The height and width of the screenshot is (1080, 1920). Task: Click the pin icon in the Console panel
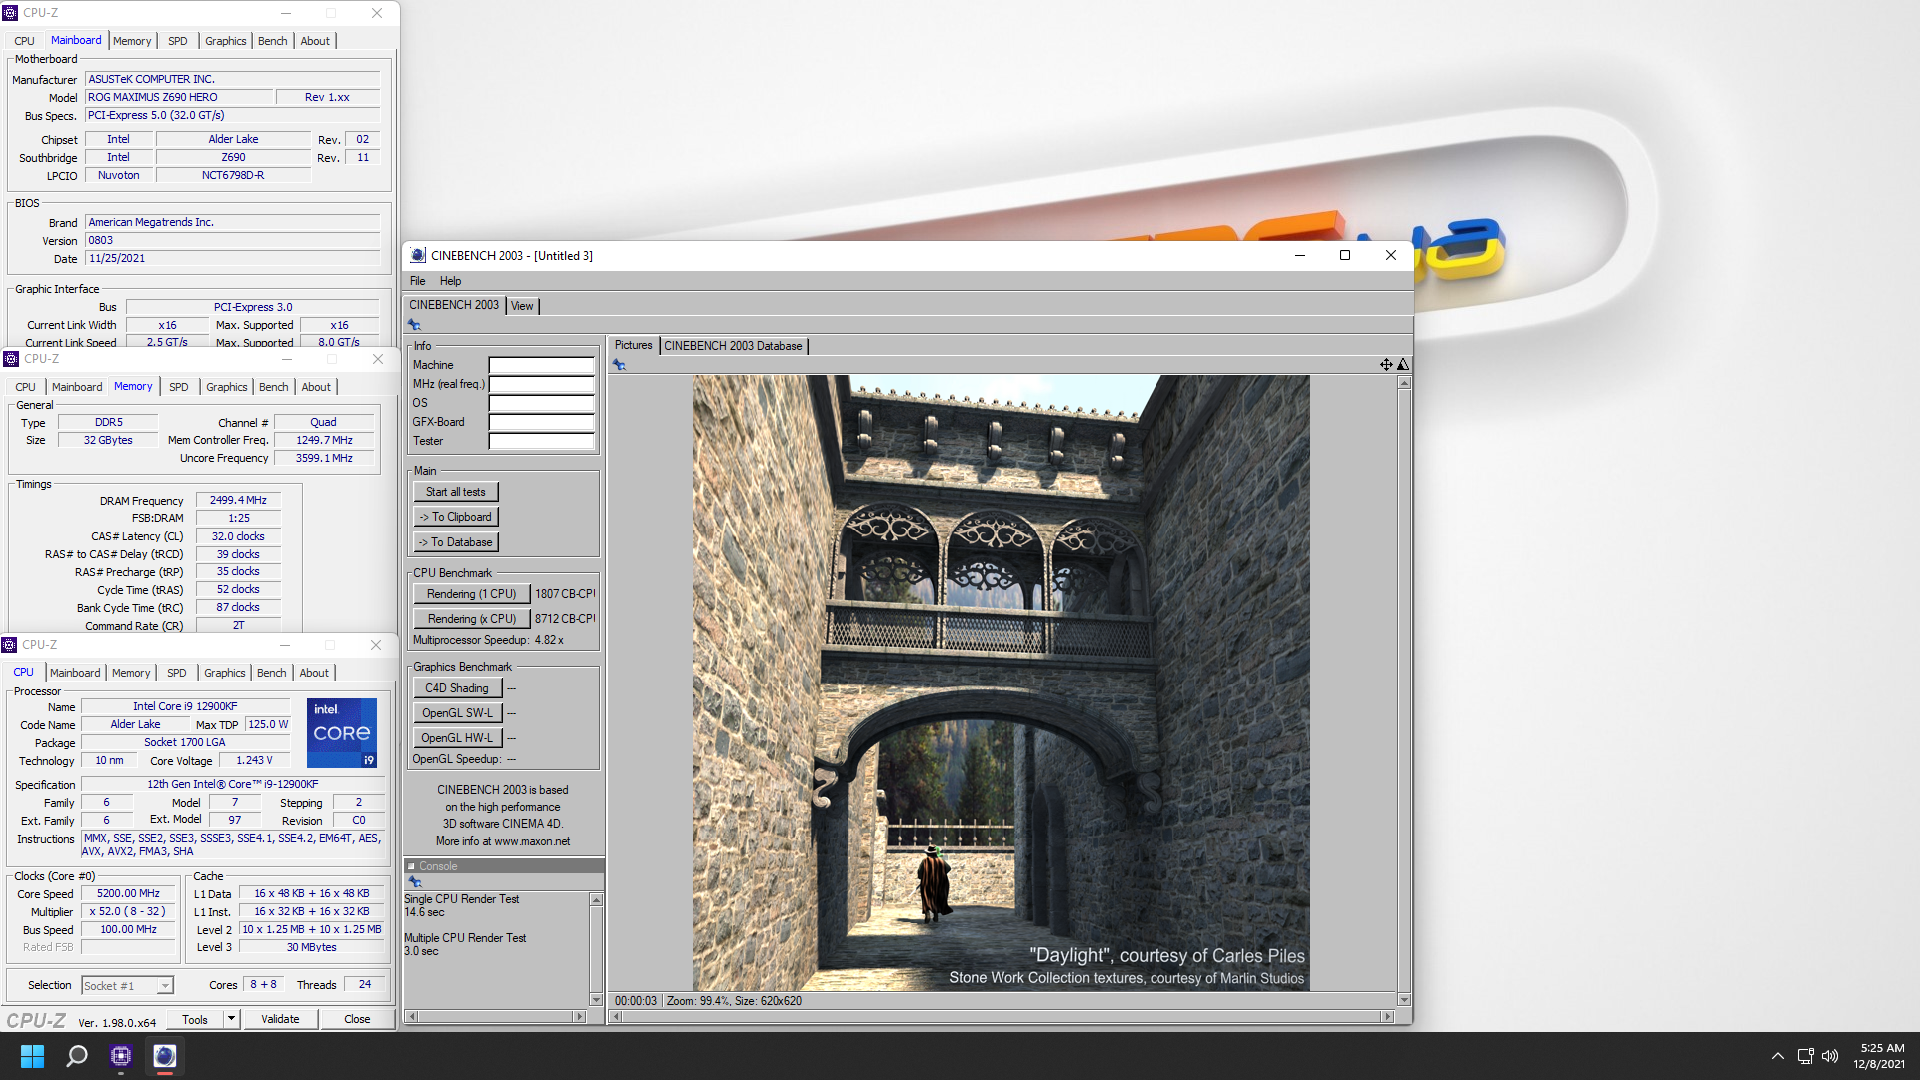pyautogui.click(x=414, y=881)
